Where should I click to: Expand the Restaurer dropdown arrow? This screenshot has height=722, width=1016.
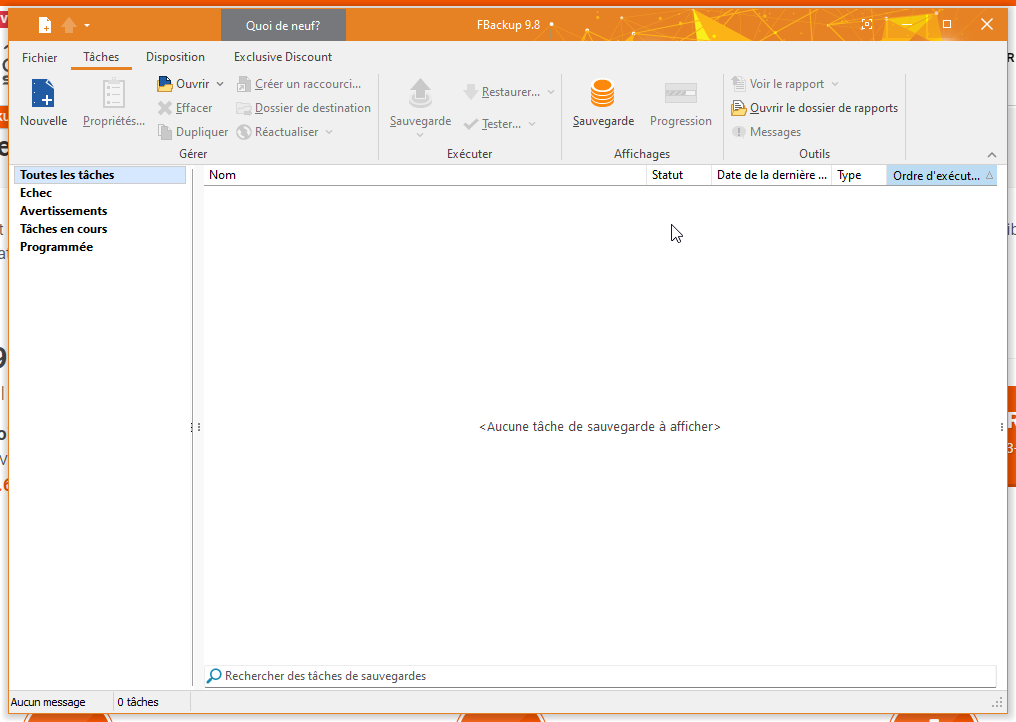coord(551,92)
